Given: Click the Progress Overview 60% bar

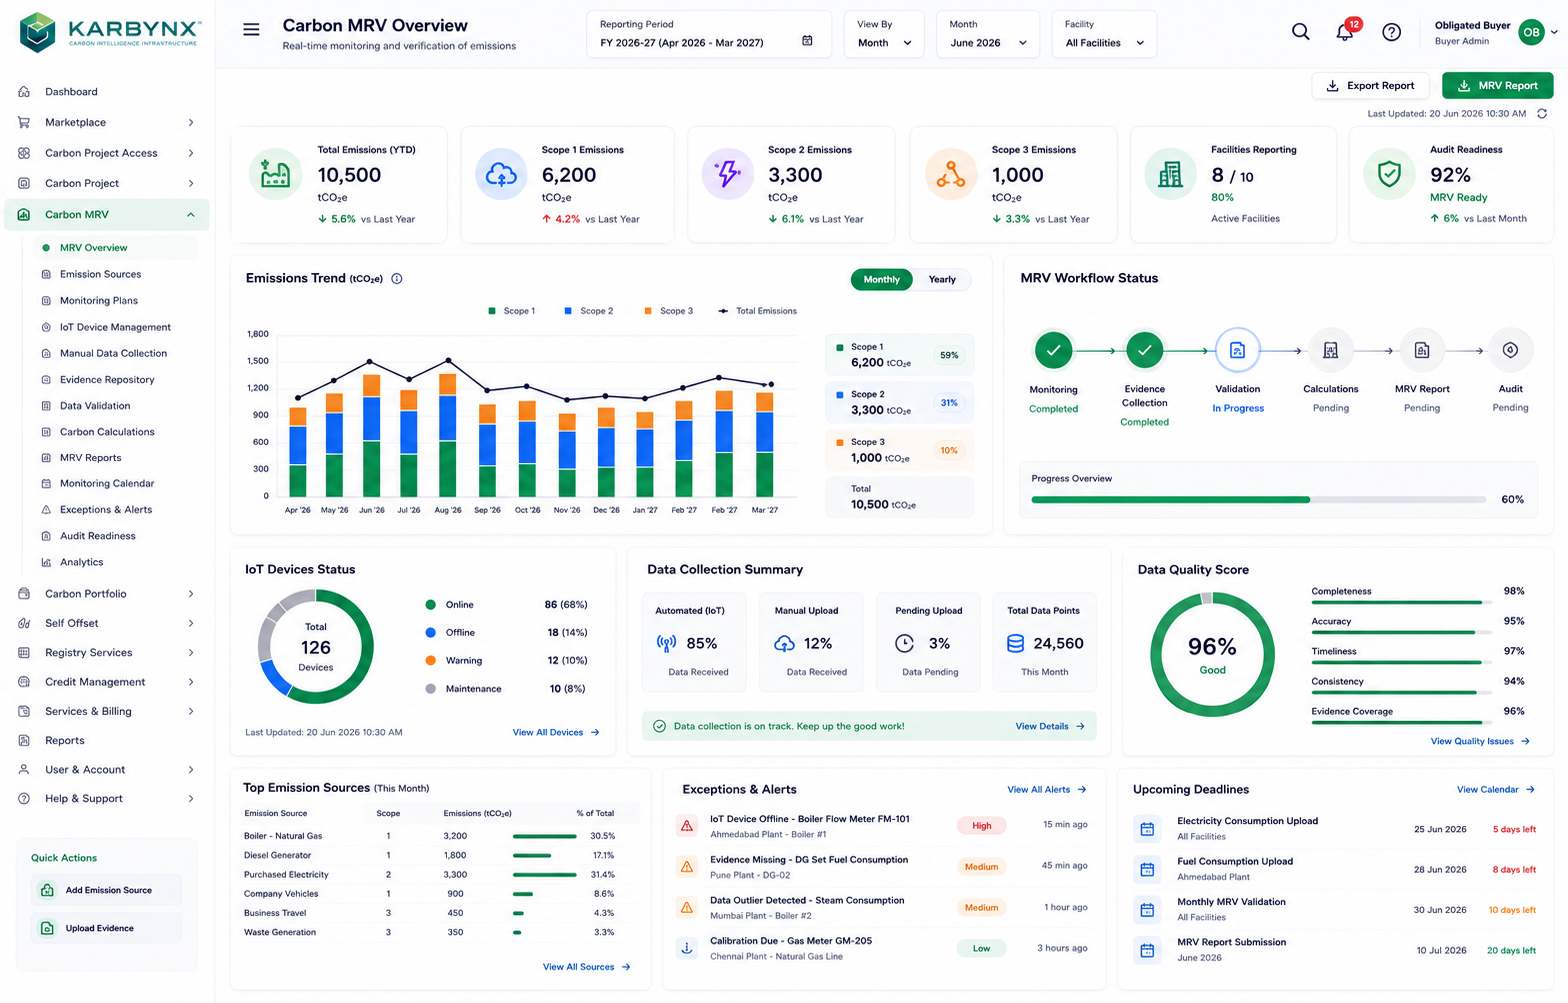Looking at the screenshot, I should [x=1261, y=500].
